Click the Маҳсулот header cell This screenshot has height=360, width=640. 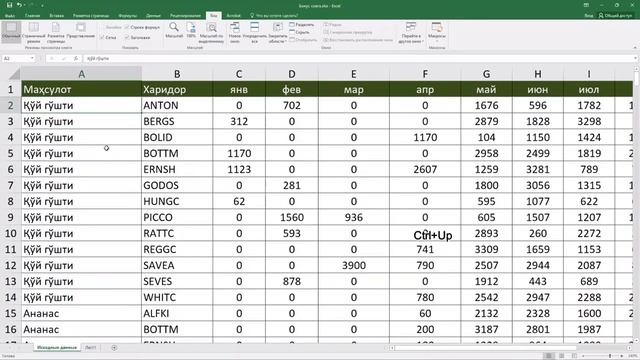[81, 89]
